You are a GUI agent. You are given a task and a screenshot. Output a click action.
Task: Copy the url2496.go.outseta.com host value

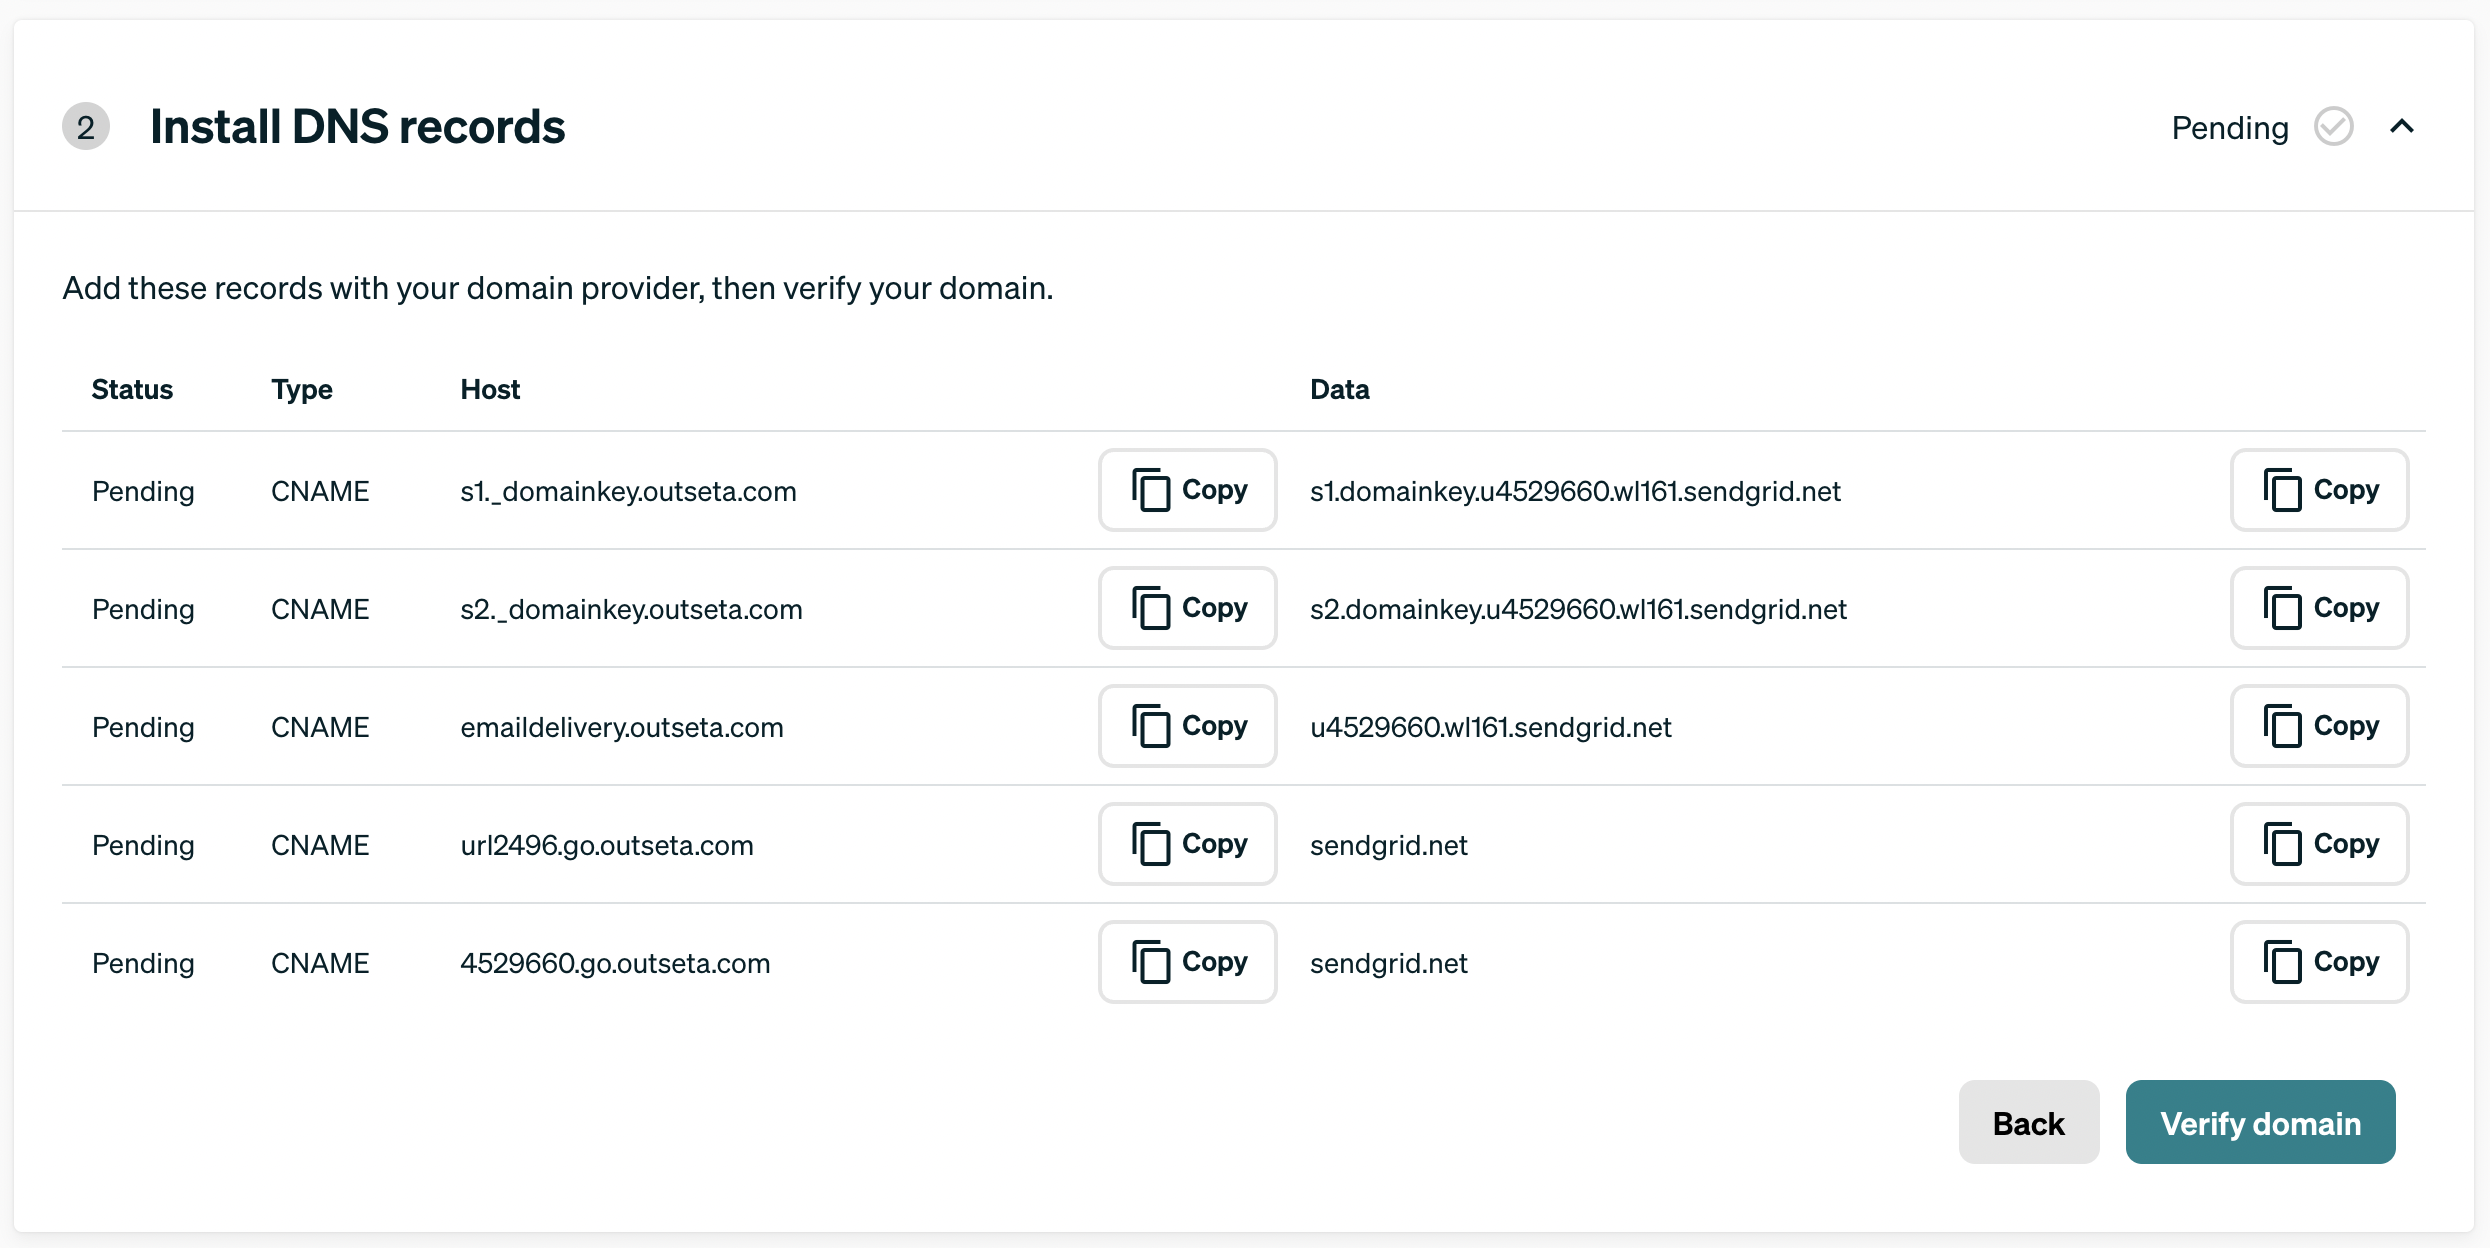pos(1187,844)
